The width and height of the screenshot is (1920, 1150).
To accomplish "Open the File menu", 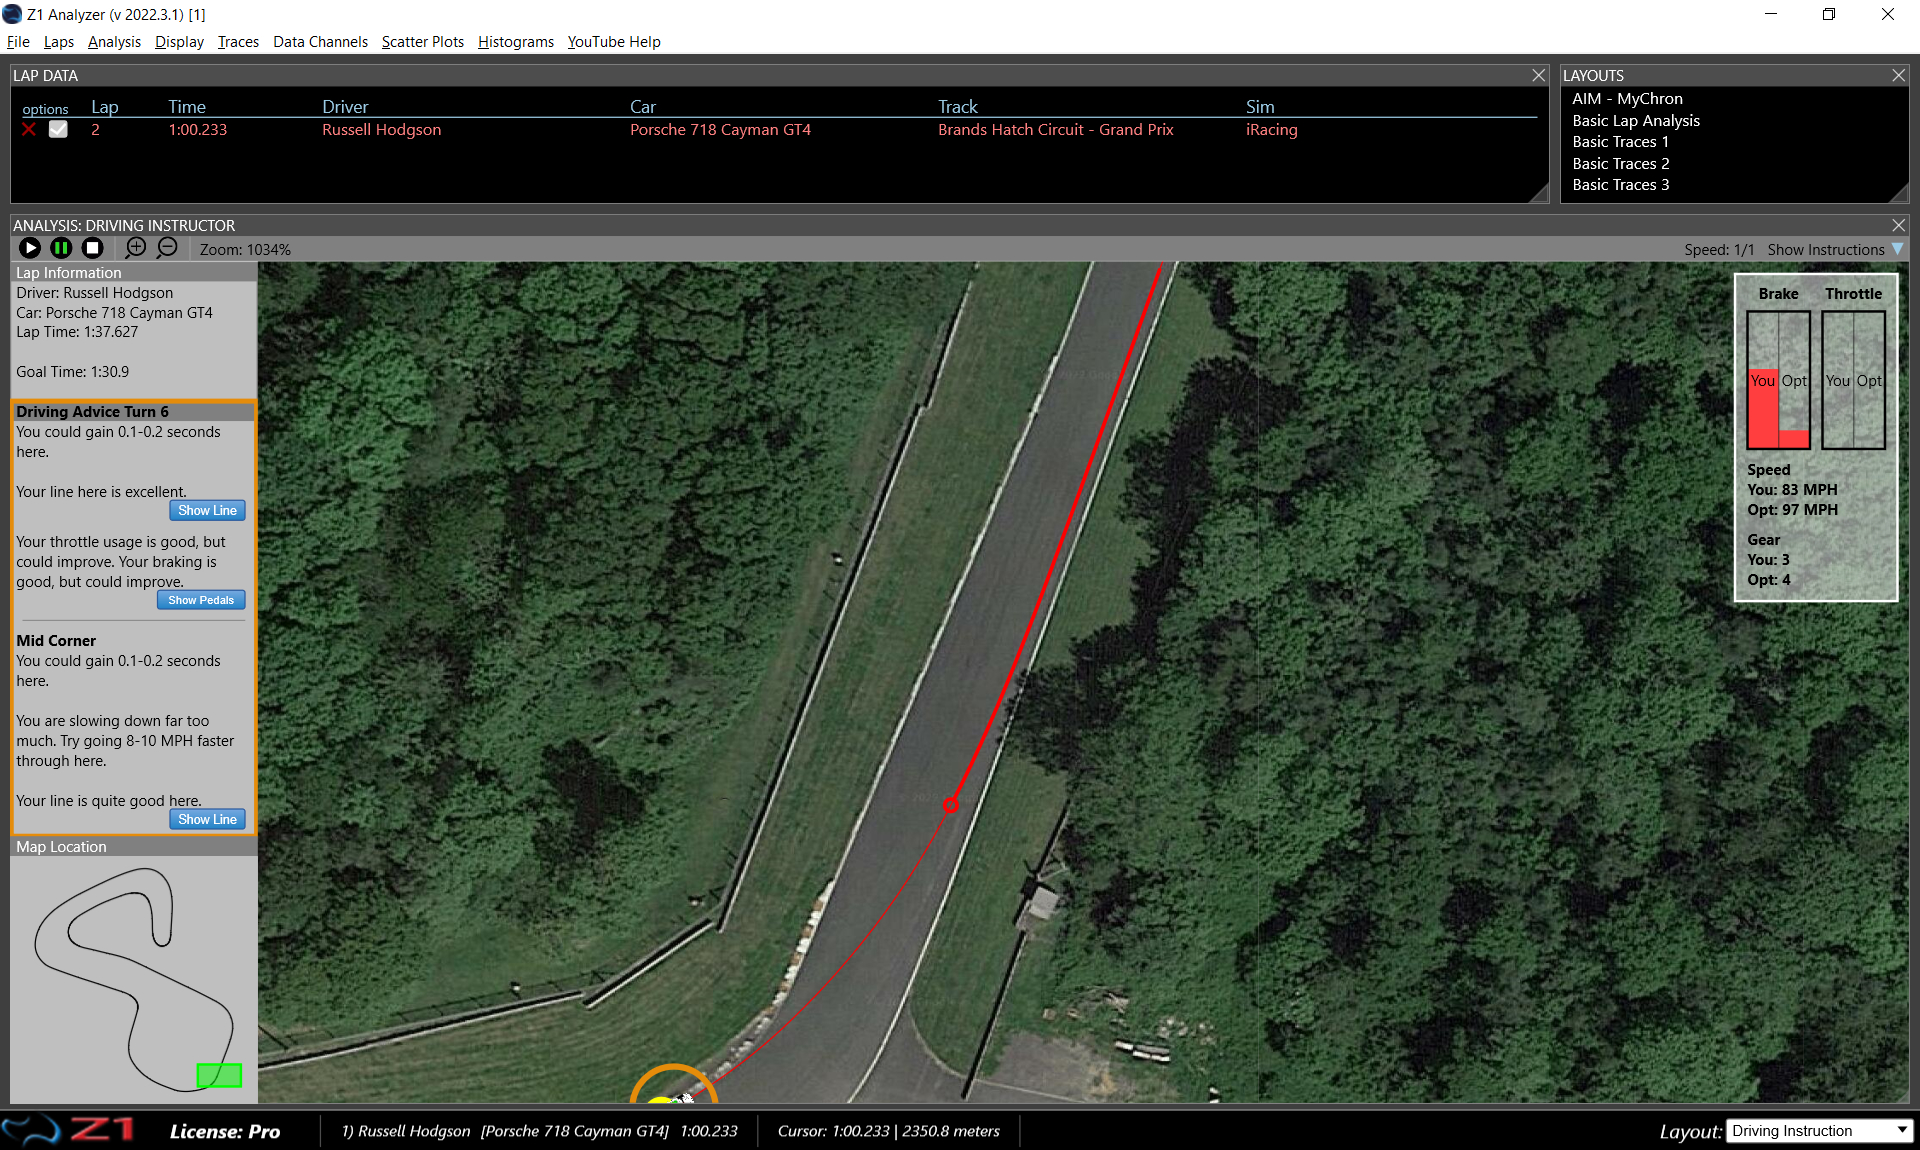I will [x=18, y=42].
